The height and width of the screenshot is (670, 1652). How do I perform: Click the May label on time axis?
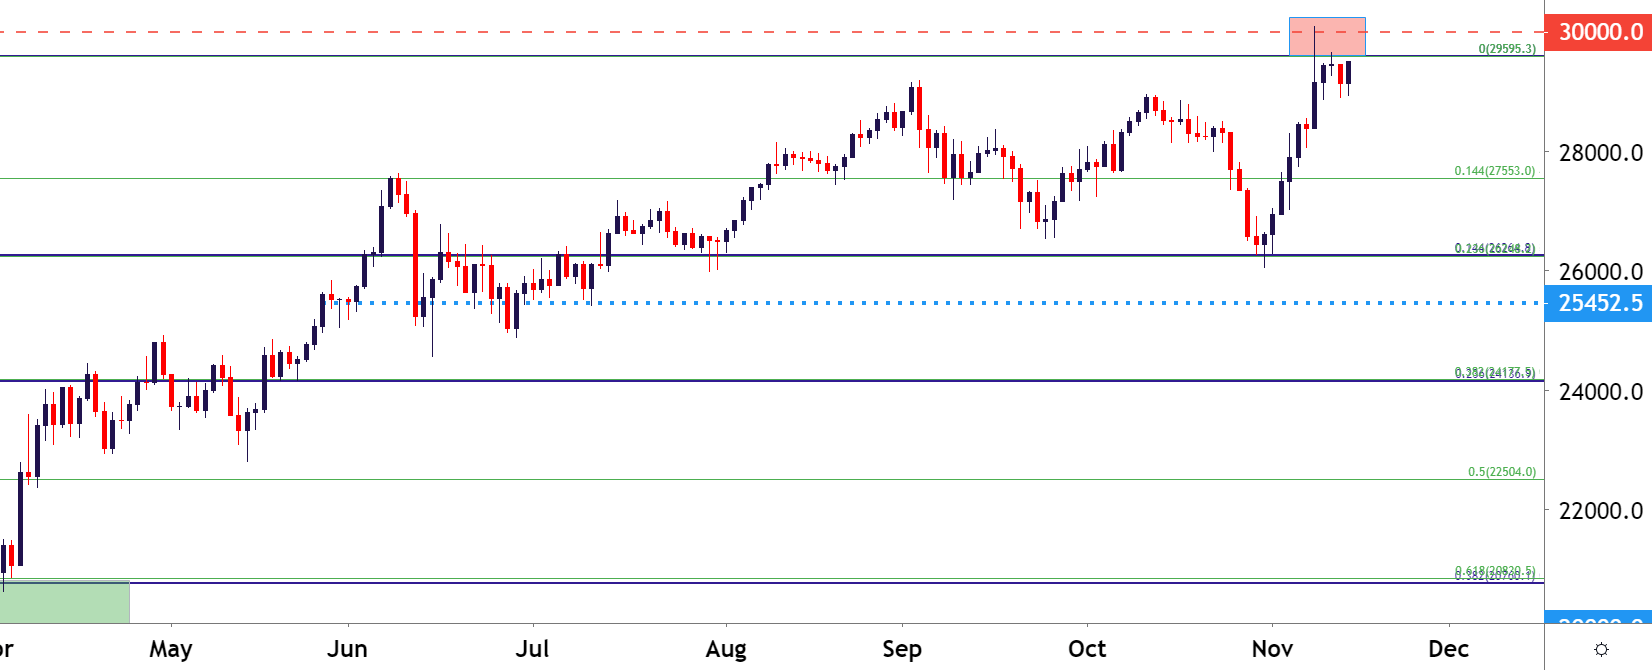pos(171,650)
